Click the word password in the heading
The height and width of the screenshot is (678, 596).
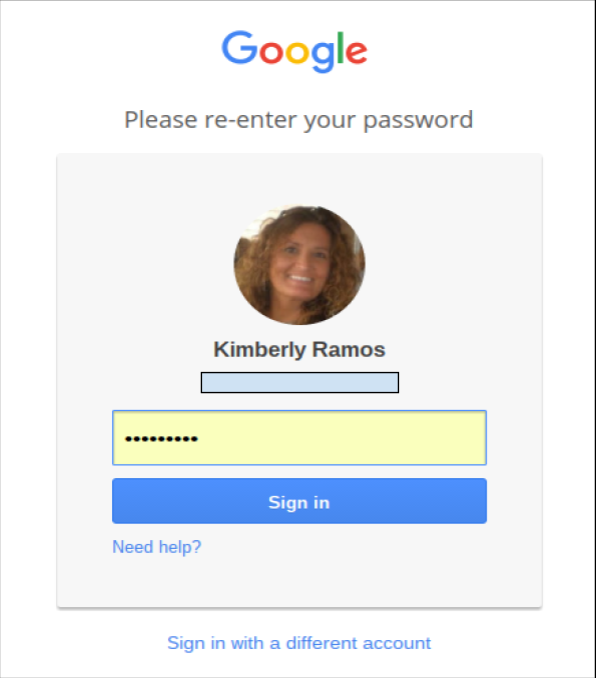pyautogui.click(x=418, y=121)
